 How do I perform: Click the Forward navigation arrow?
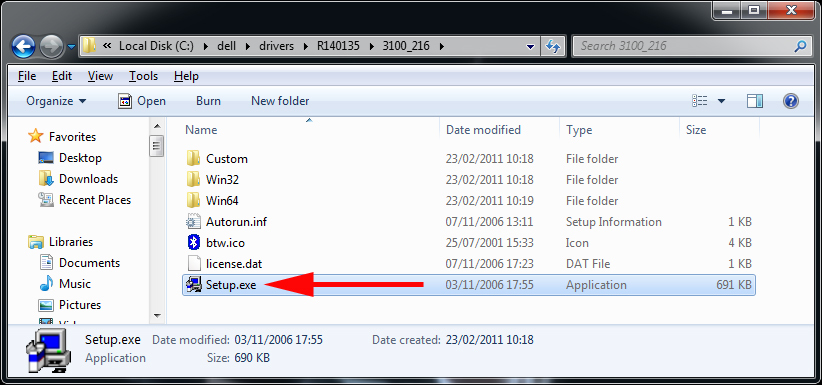51,47
